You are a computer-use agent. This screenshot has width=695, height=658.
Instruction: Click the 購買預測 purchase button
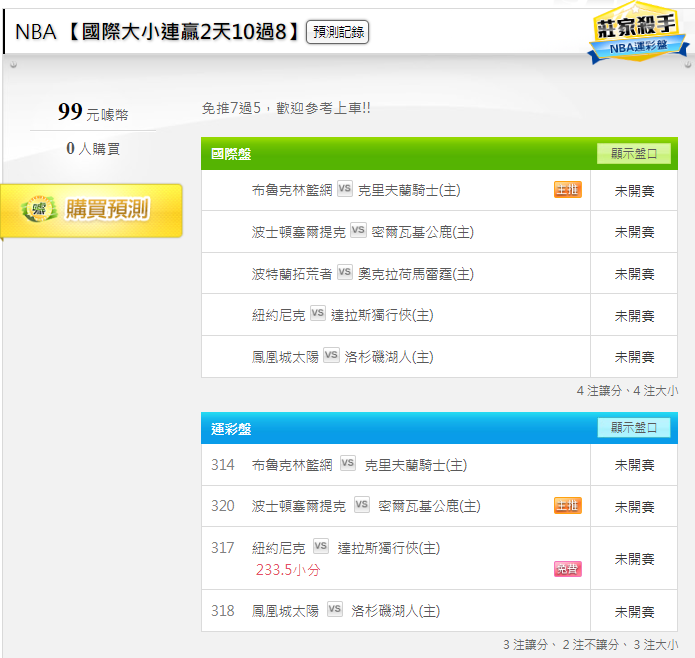point(91,210)
